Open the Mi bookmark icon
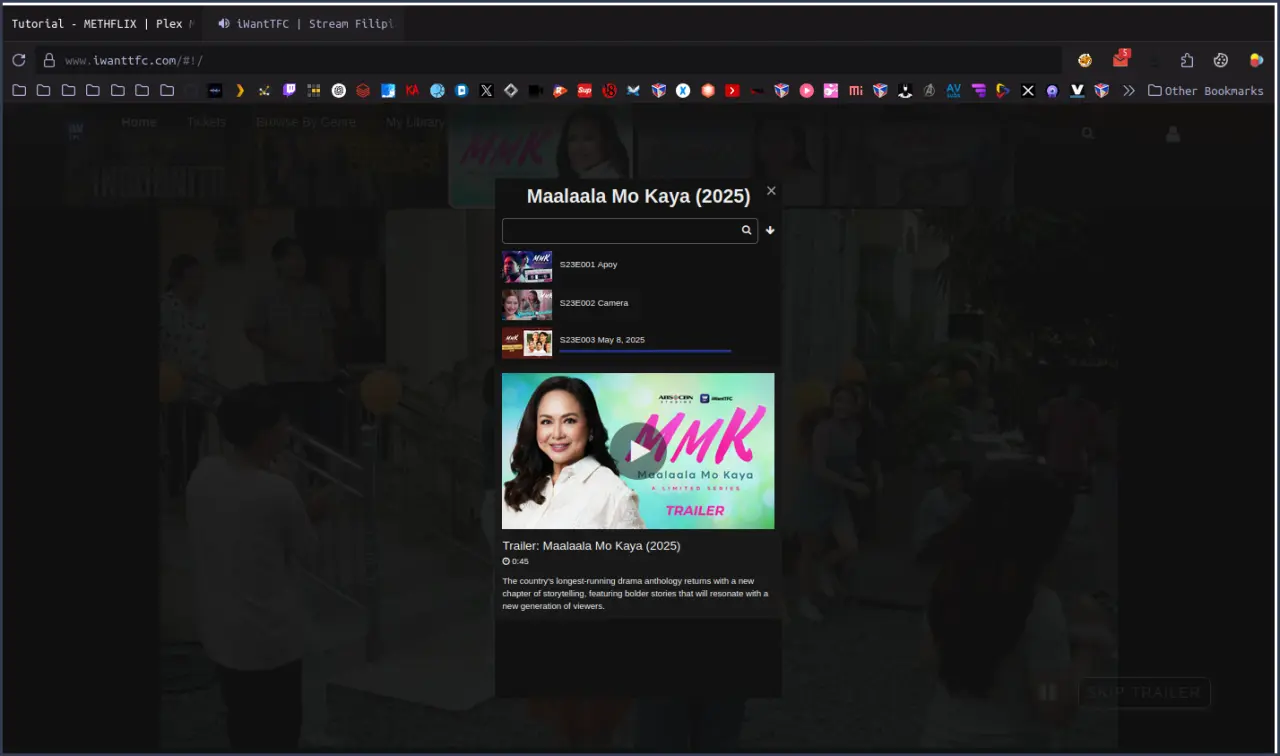The width and height of the screenshot is (1280, 756). (856, 90)
